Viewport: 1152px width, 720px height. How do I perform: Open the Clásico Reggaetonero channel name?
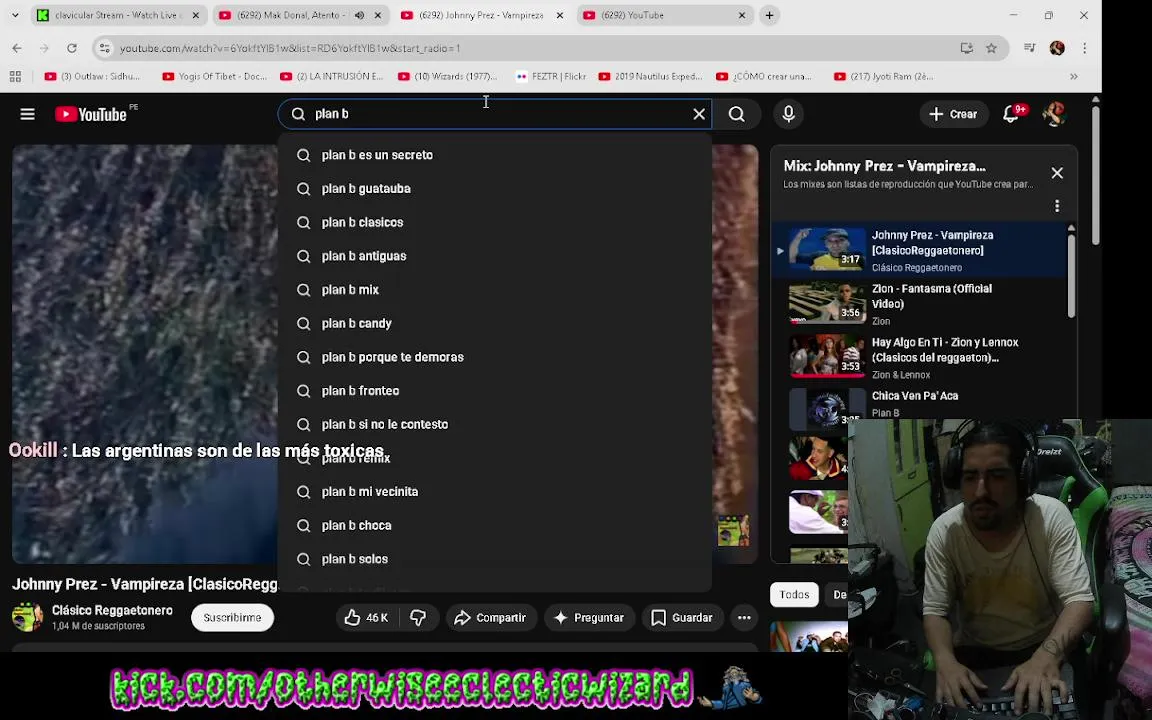(x=112, y=611)
